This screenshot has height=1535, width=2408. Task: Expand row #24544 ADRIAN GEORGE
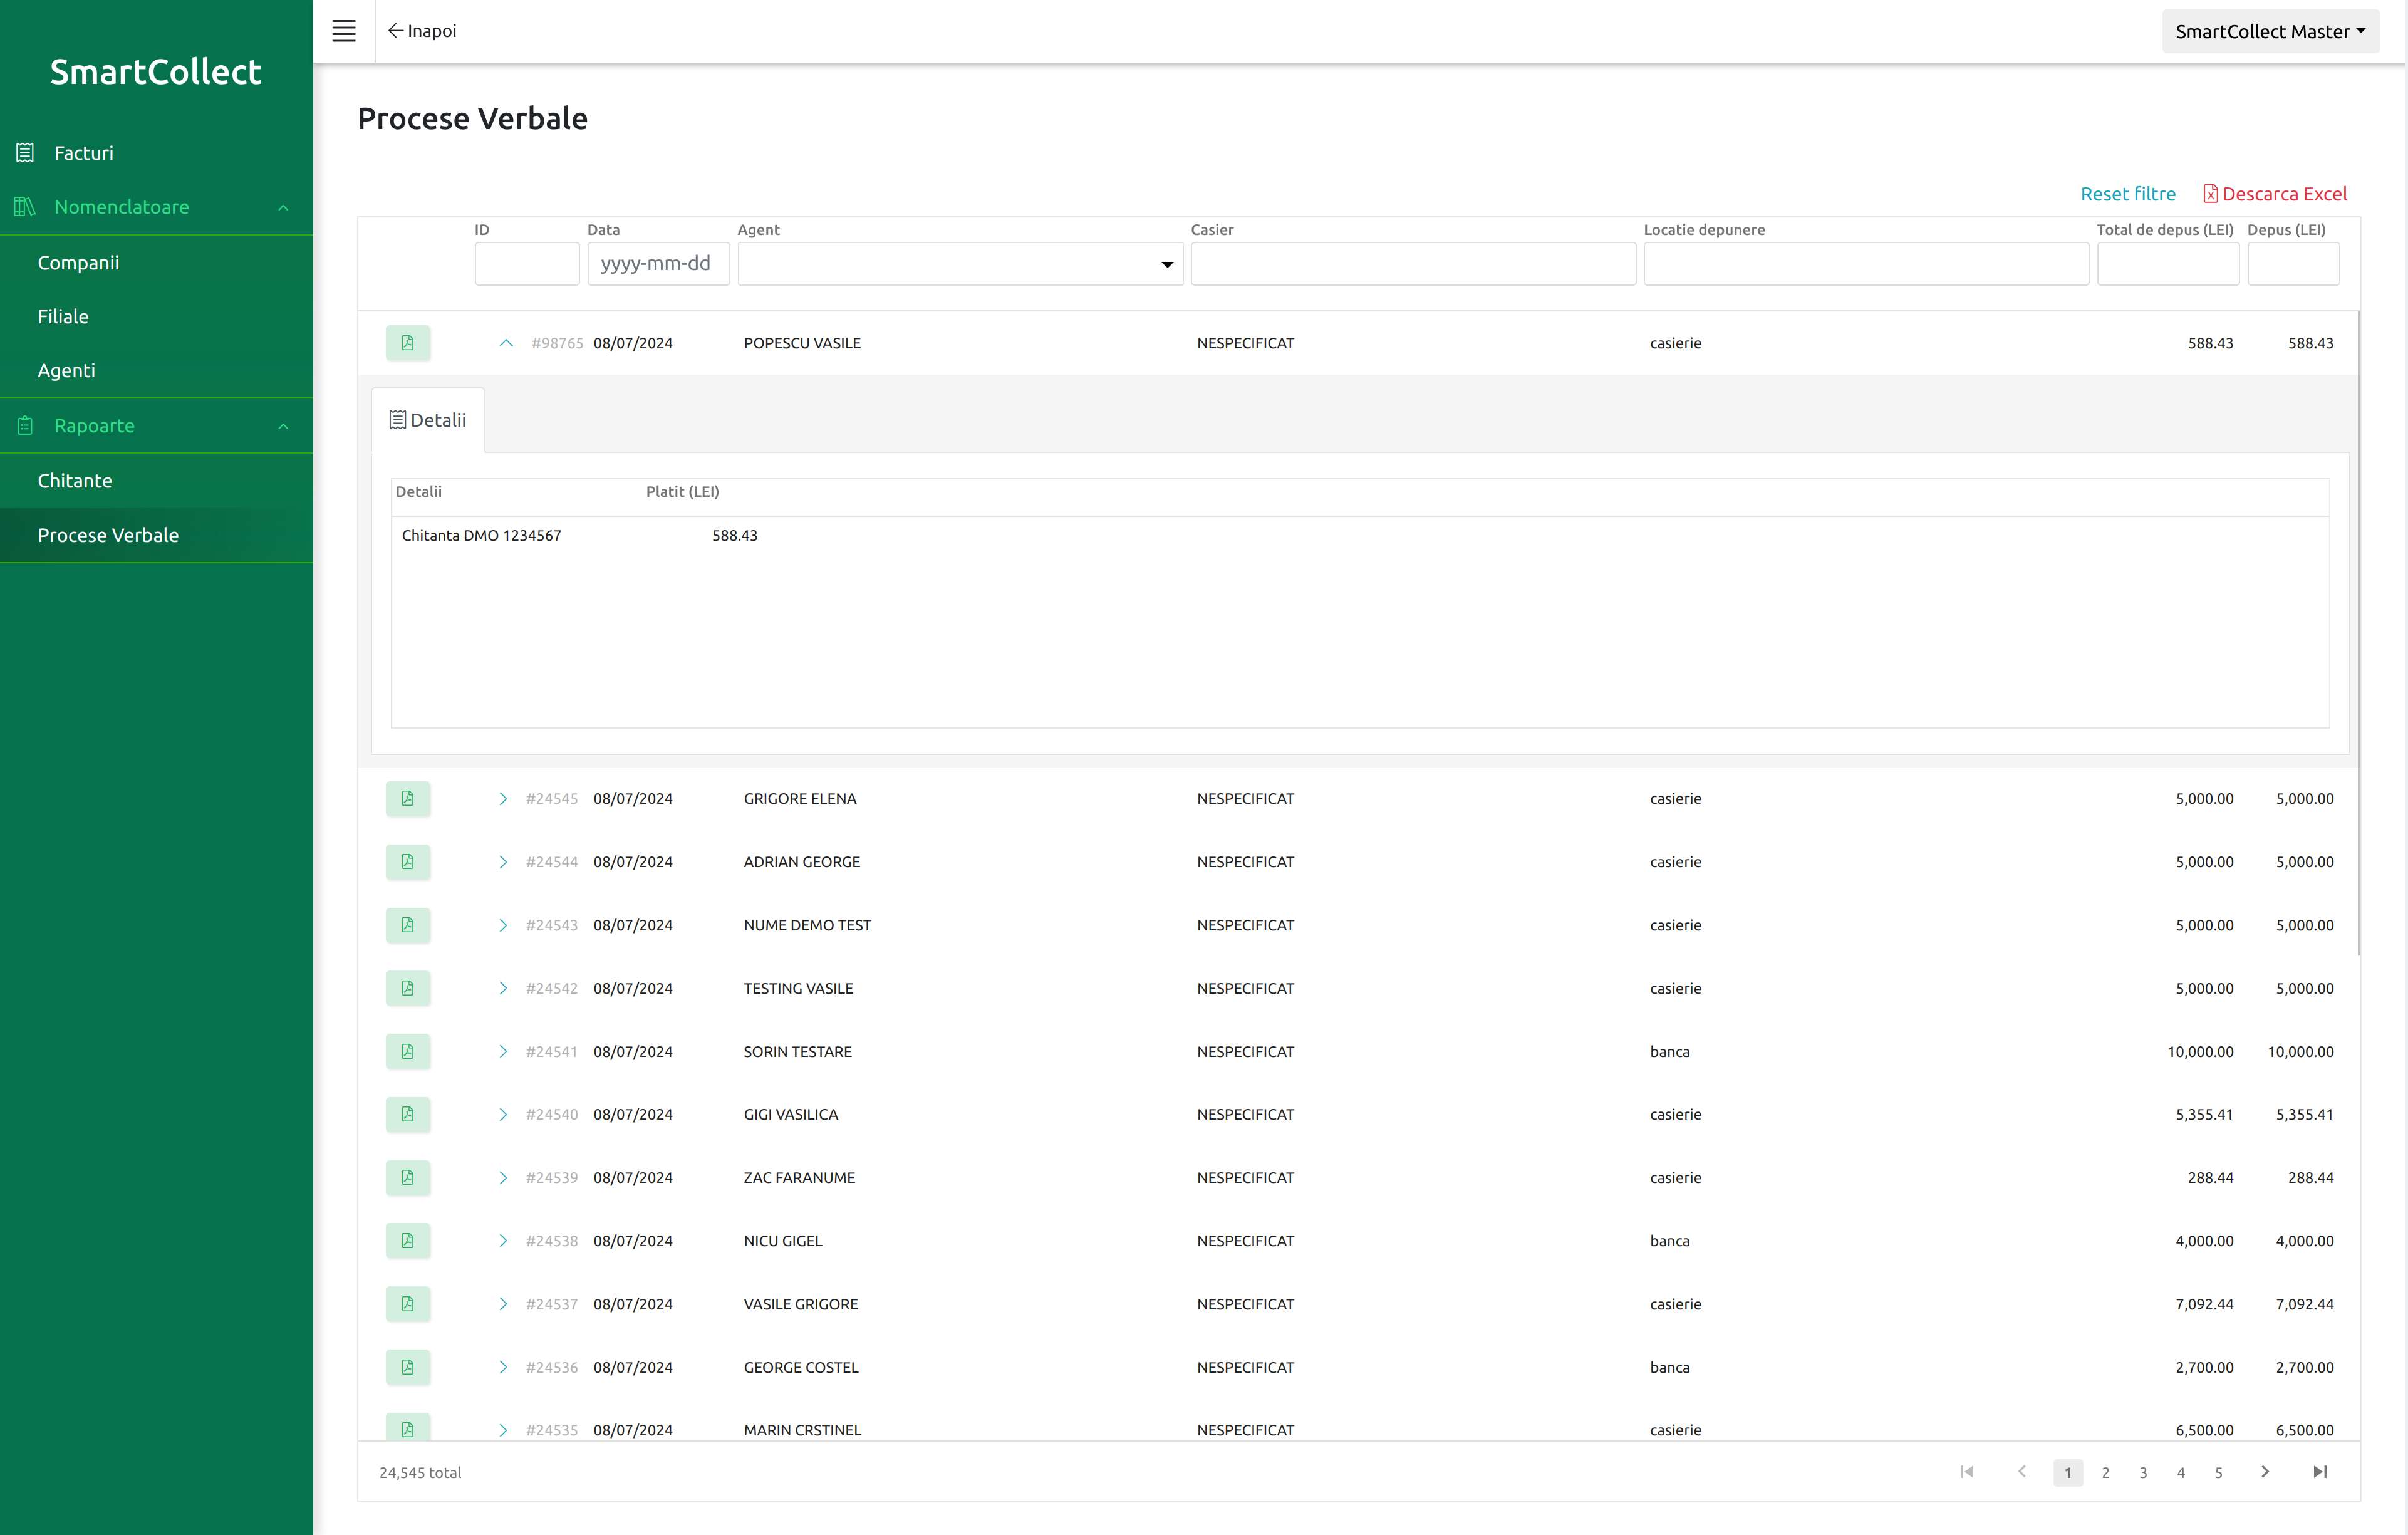pos(503,862)
